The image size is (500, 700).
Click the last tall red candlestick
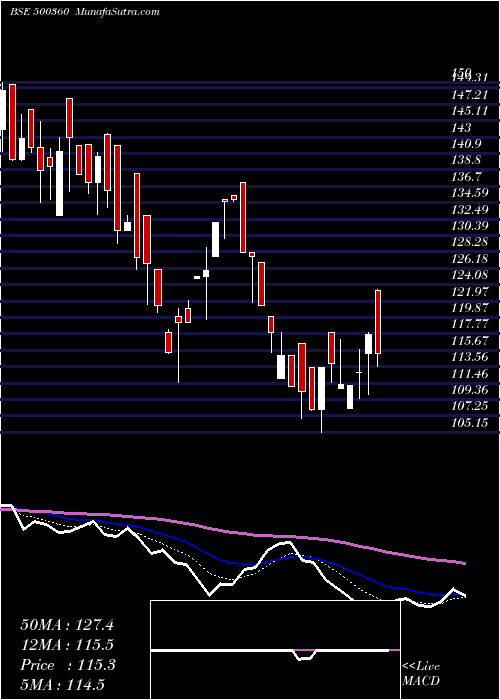click(378, 322)
